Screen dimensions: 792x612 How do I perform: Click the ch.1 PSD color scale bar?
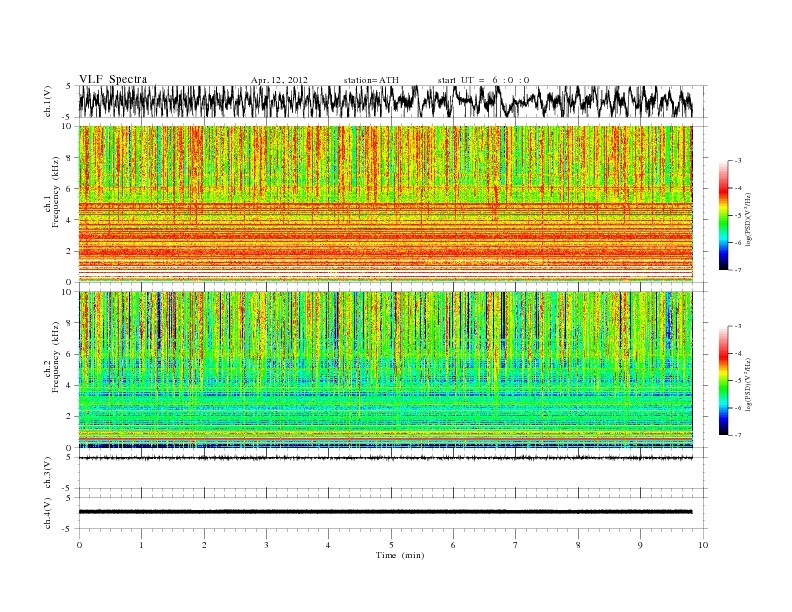(x=724, y=215)
